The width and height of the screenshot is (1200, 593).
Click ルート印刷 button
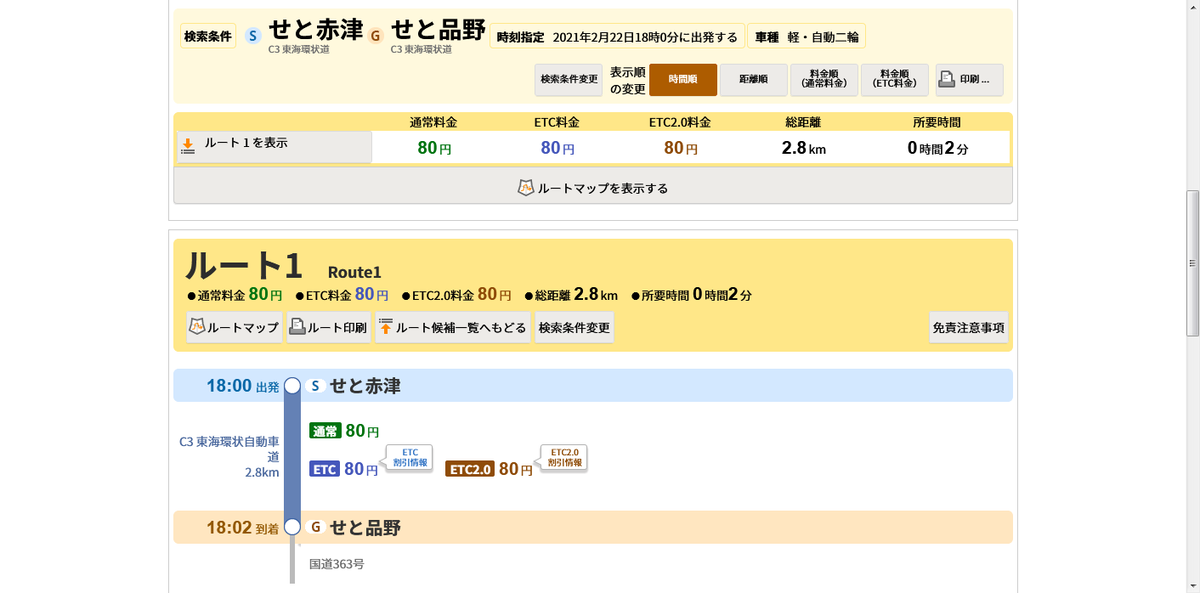click(x=328, y=327)
